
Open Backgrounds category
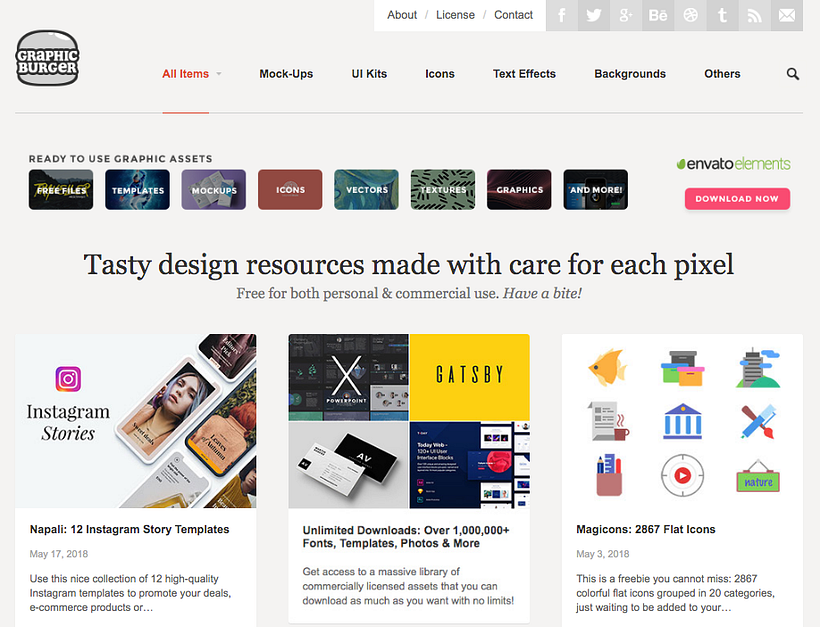(x=630, y=74)
